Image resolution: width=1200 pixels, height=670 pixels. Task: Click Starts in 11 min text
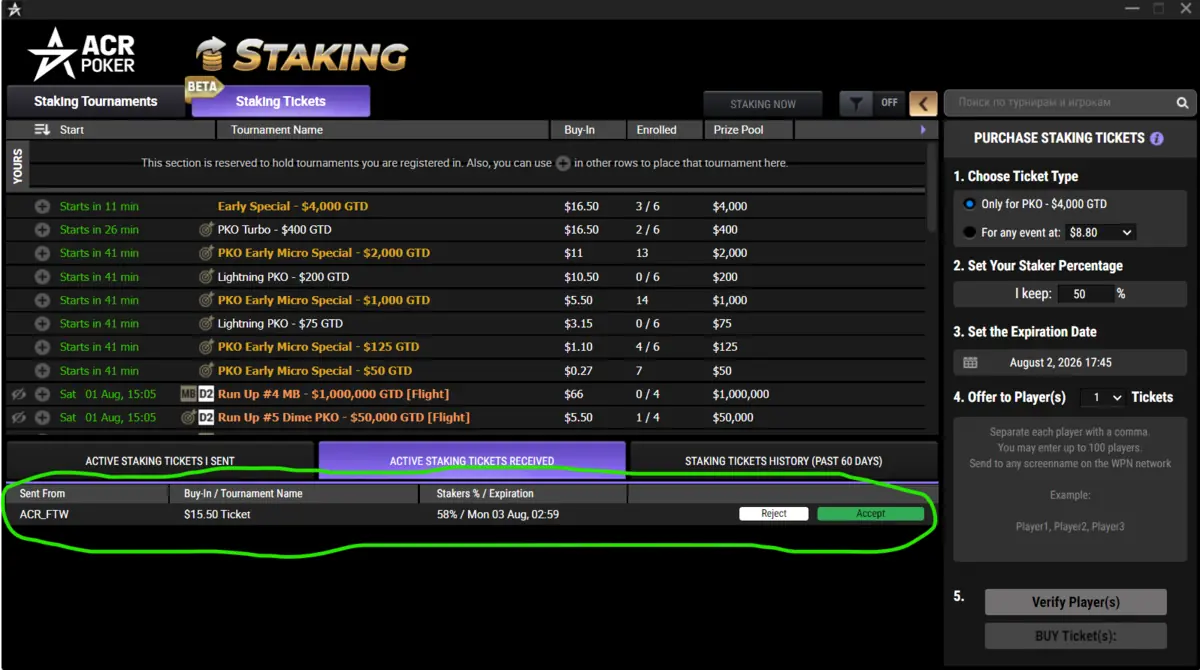[99, 206]
